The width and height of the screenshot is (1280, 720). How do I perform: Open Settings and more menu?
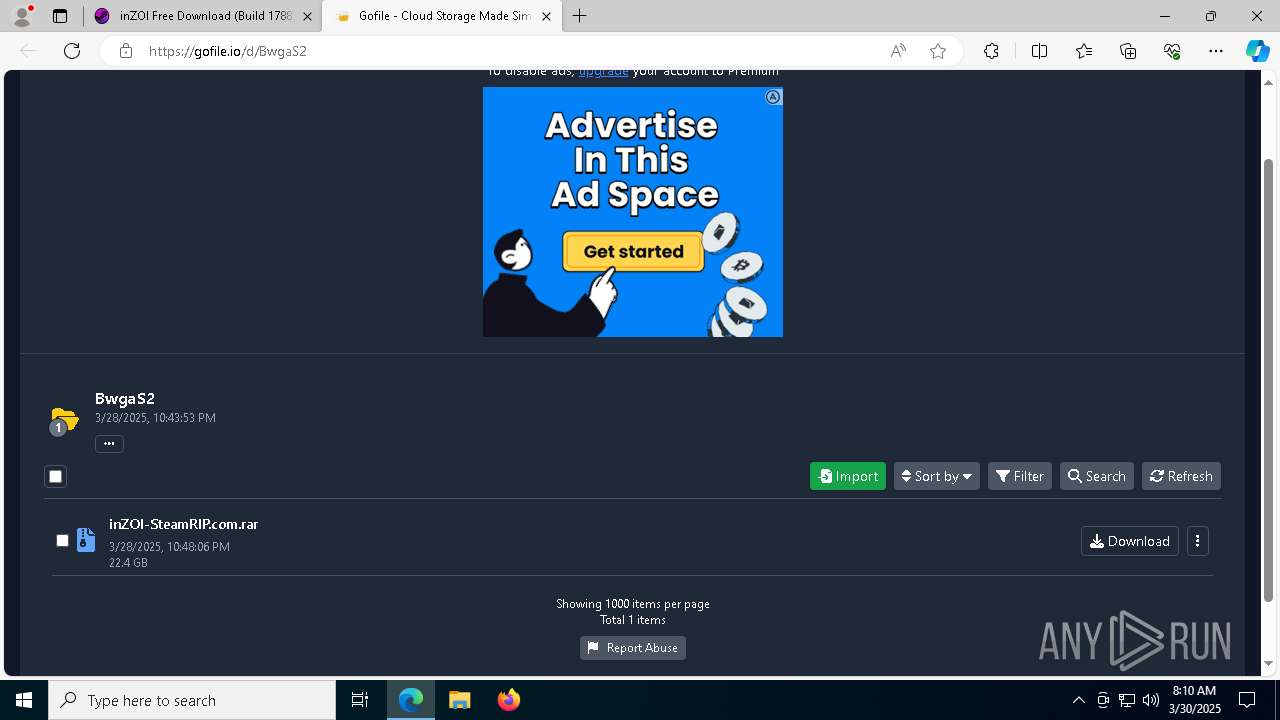pos(1216,51)
